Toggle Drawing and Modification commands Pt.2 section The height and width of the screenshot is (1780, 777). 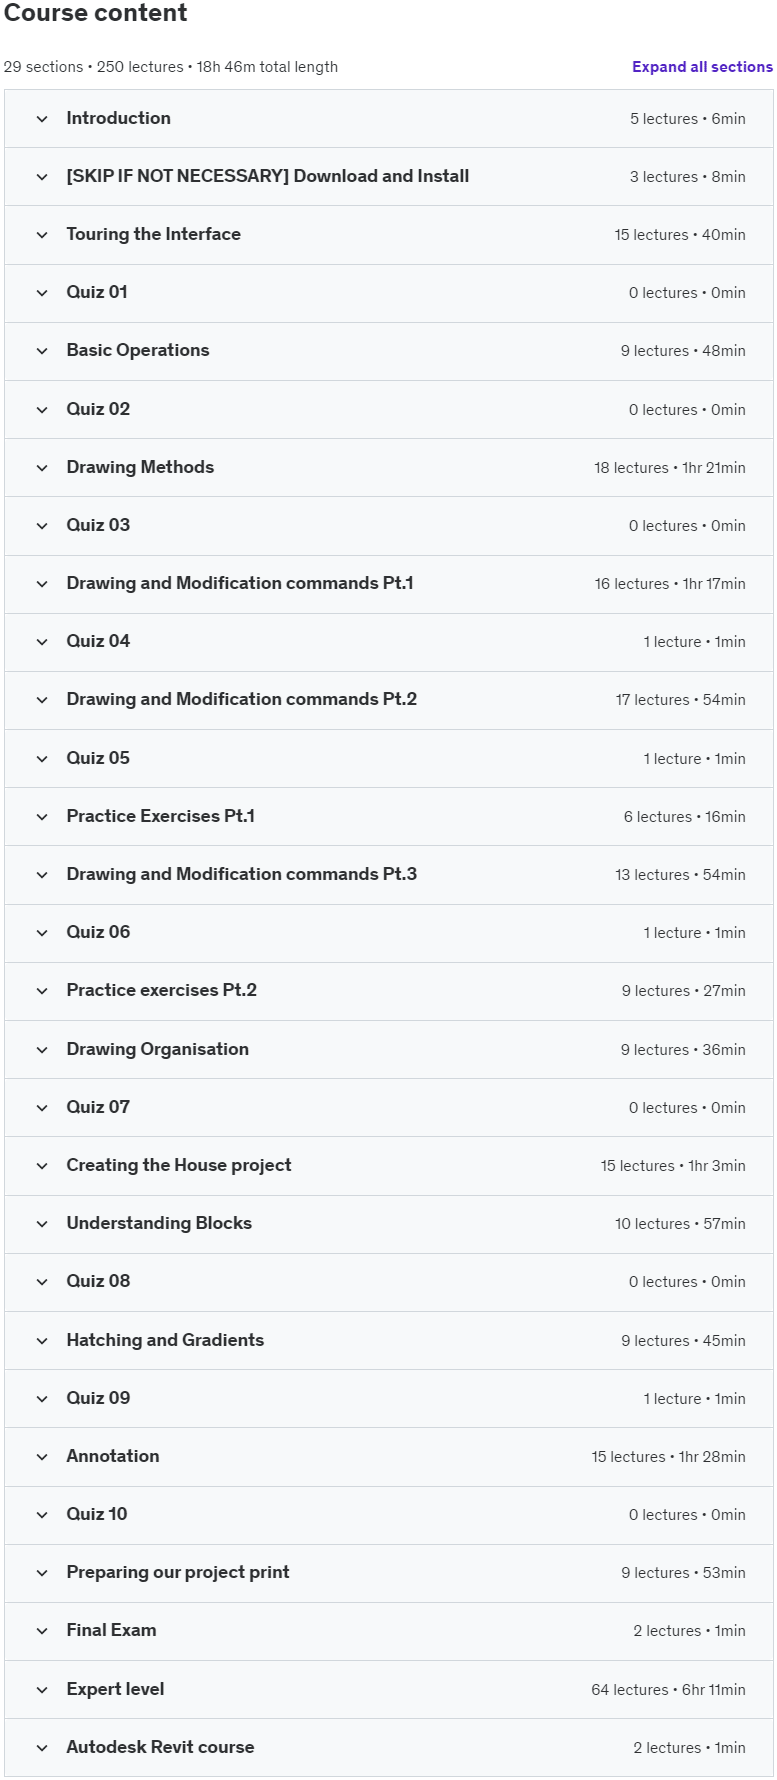tap(241, 699)
